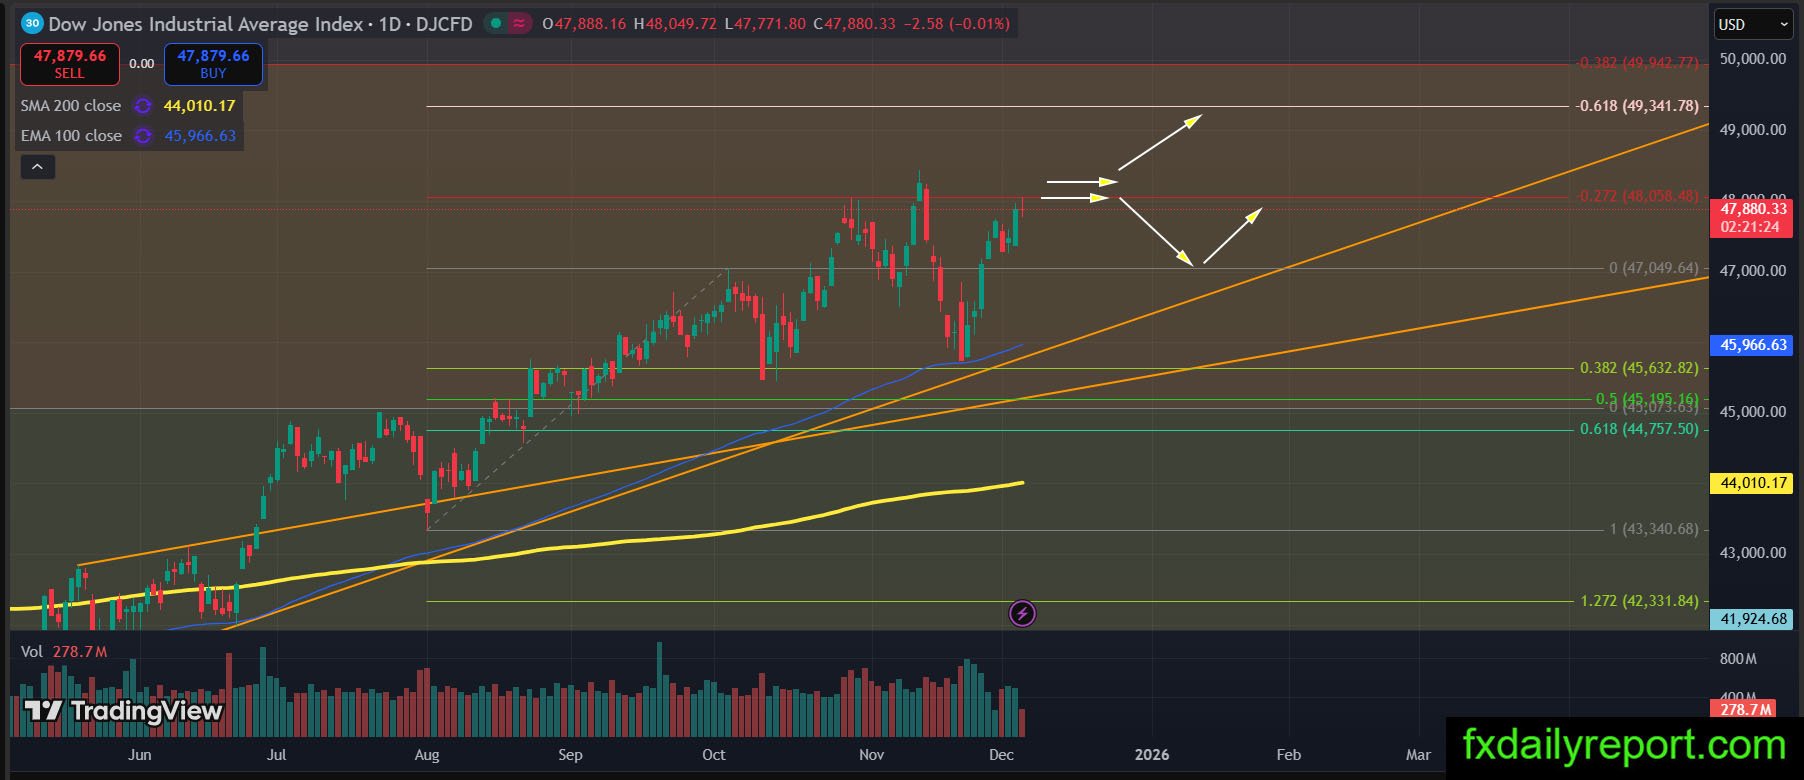Click the Nov label on the time axis

tap(872, 755)
